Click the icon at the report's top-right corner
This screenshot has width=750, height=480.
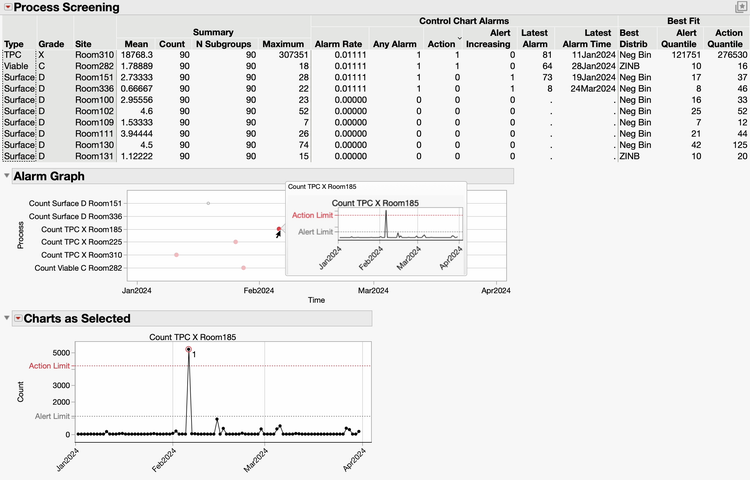coord(741,7)
